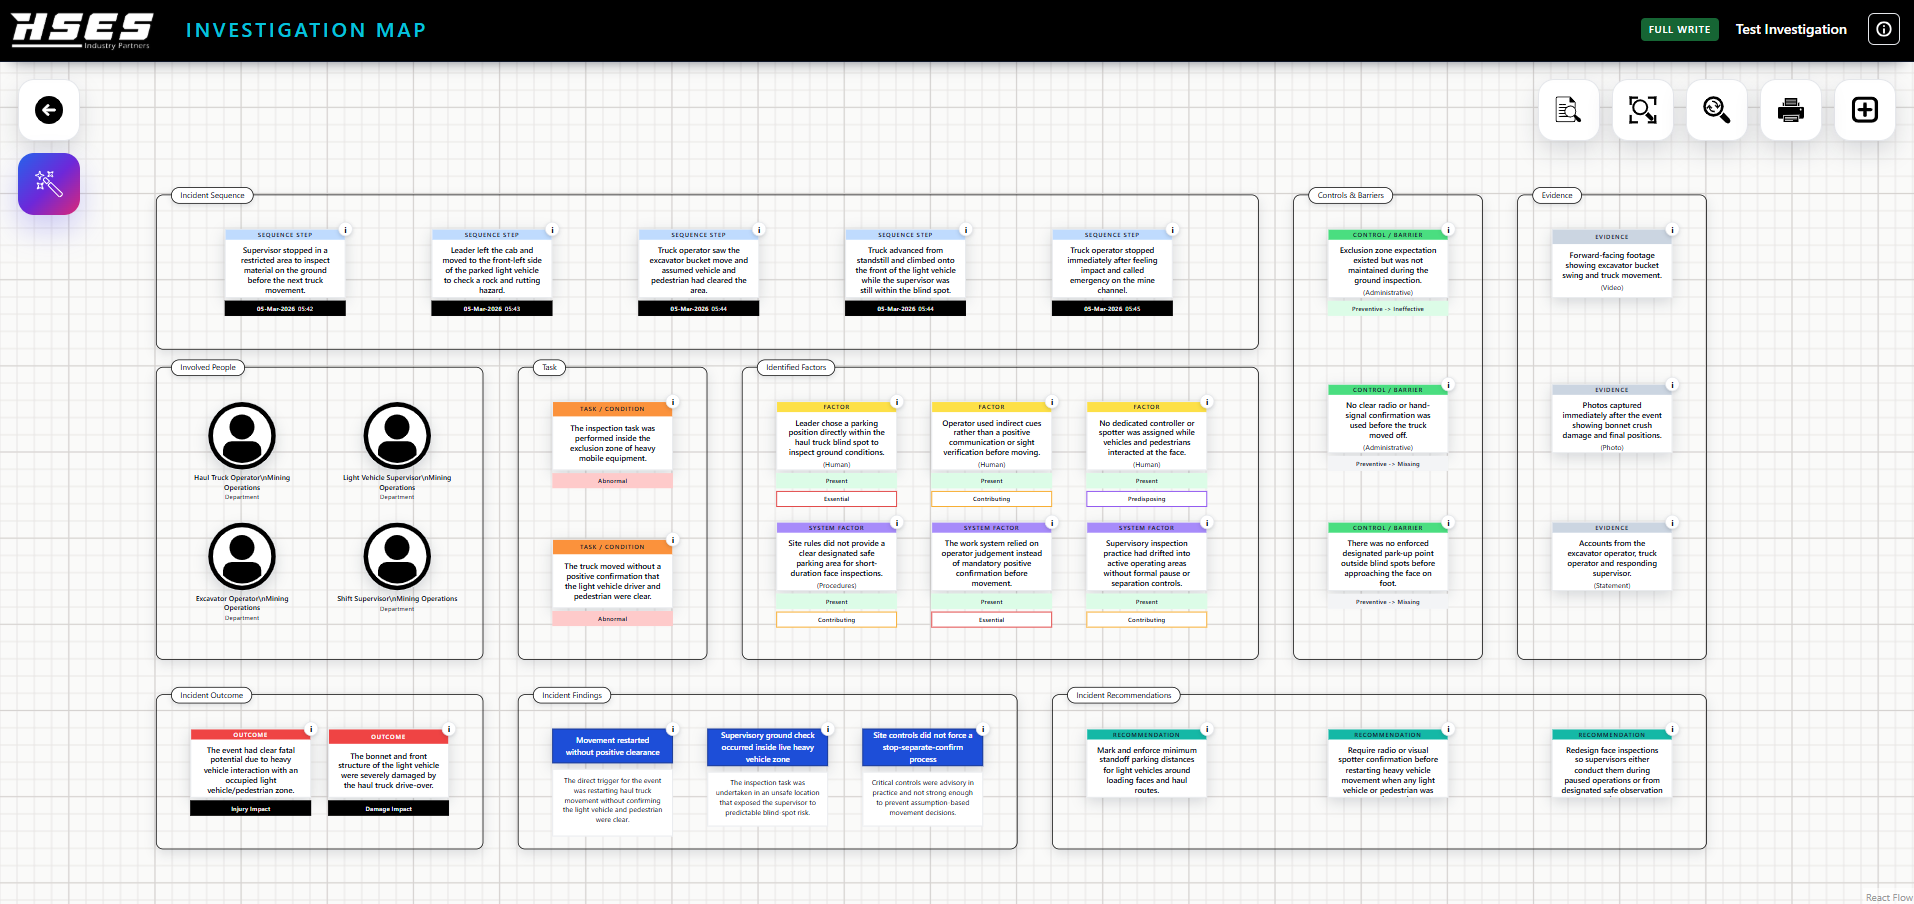
Task: Open the AI magic wand assistant
Action: 48,184
